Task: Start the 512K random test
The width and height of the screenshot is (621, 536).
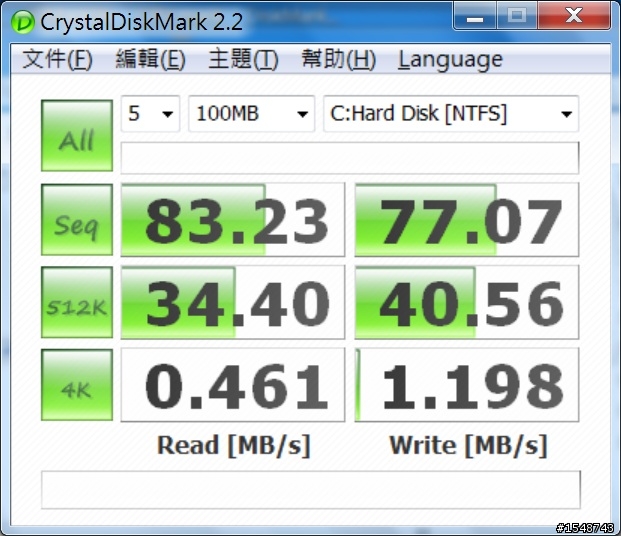Action: click(x=77, y=302)
